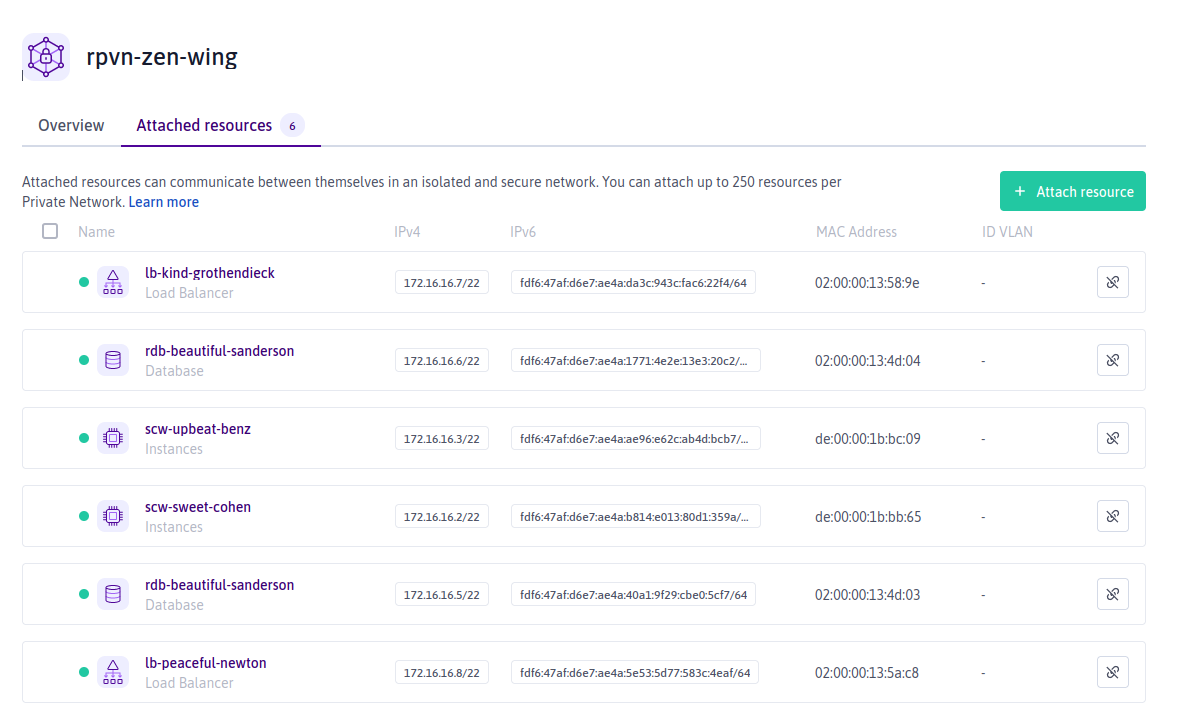Click the Load Balancer icon of lb-peaceful-newton

(x=113, y=672)
